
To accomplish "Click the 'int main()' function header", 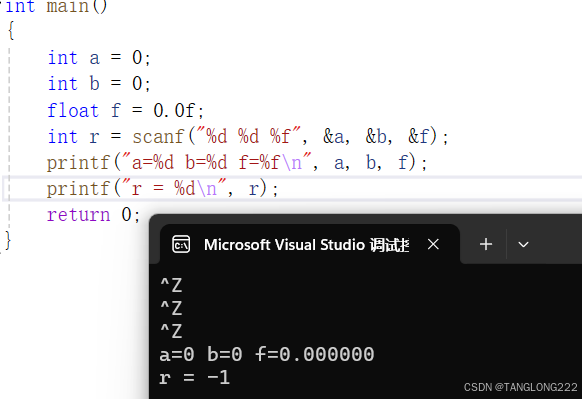I will 56,6.
